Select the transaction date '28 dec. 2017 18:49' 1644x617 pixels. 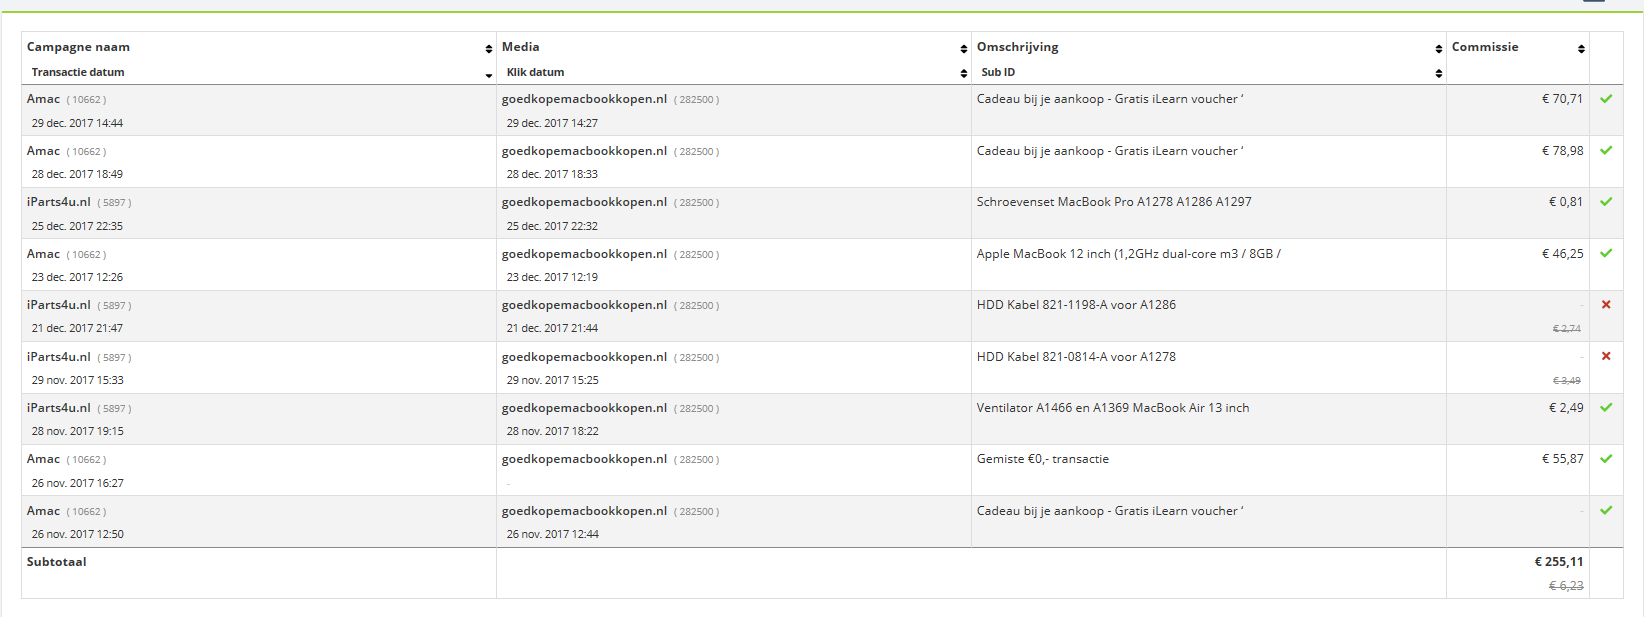point(77,174)
